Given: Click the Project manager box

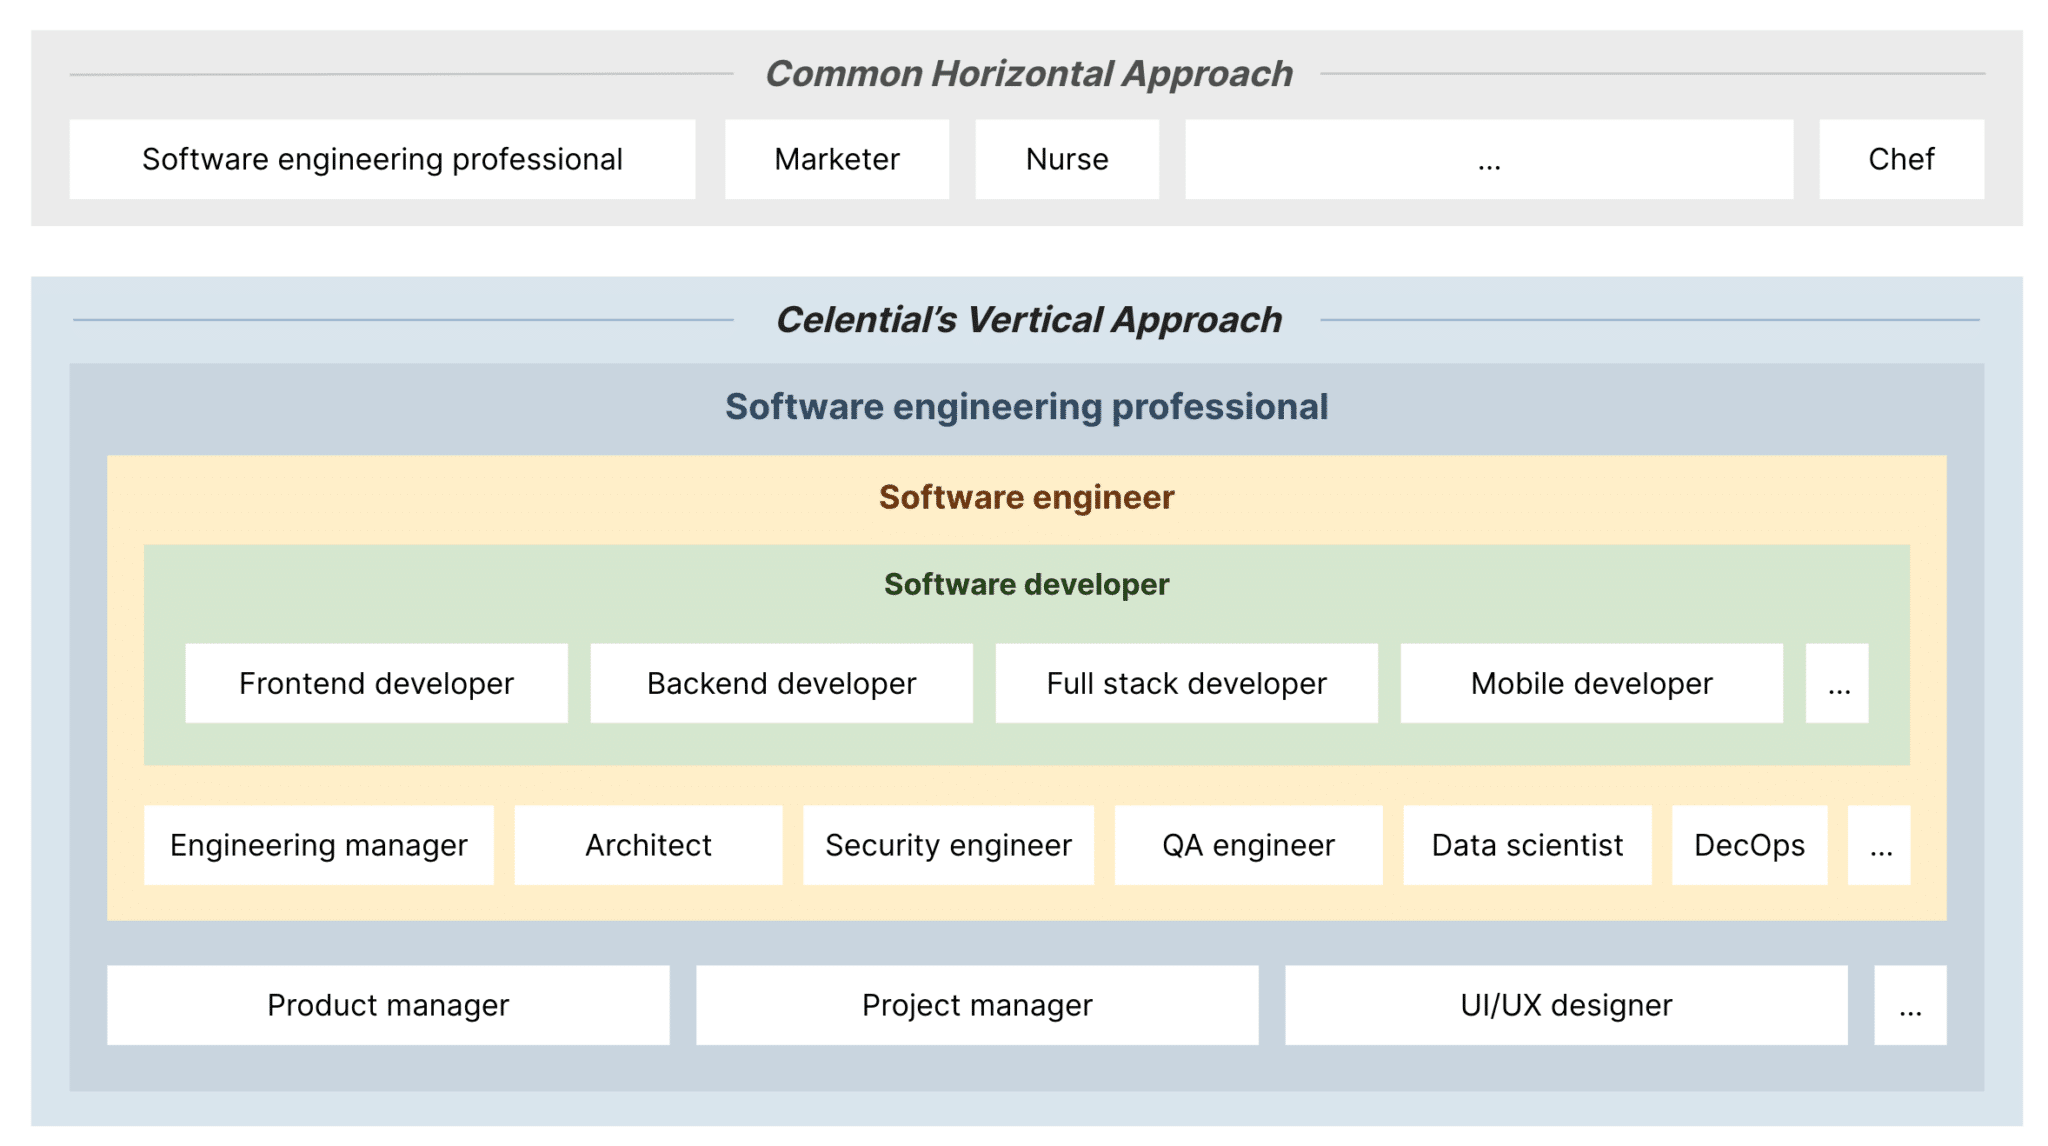Looking at the screenshot, I should (x=975, y=1005).
